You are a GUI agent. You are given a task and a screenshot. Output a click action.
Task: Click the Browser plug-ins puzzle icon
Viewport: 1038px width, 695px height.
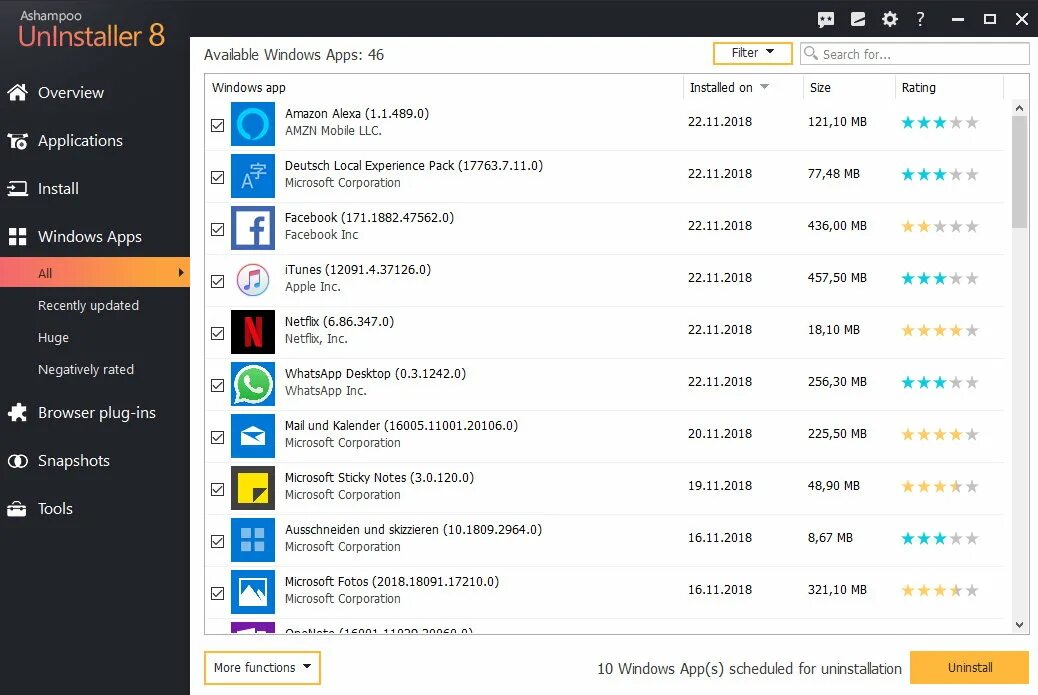click(17, 412)
